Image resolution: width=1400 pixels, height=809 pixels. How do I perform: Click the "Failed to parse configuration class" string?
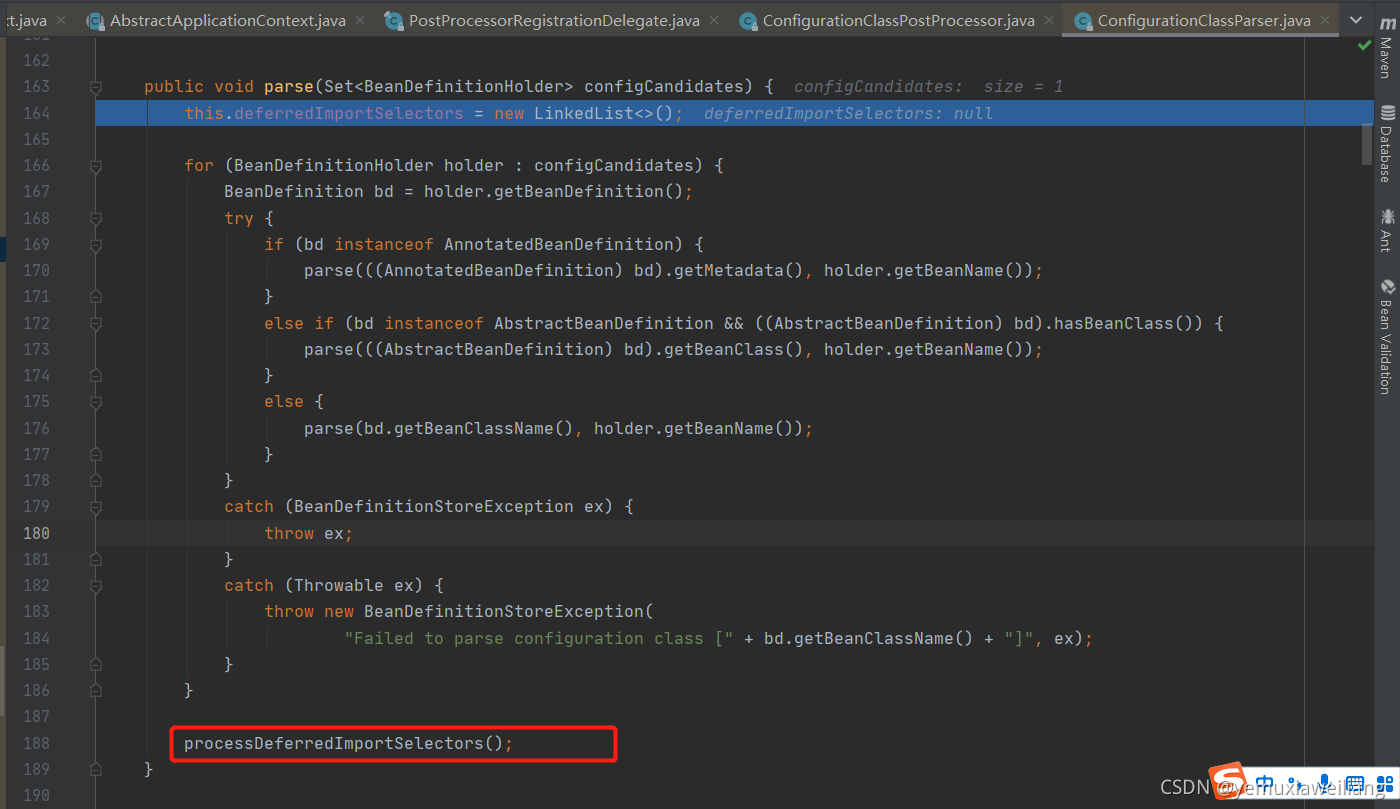539,638
